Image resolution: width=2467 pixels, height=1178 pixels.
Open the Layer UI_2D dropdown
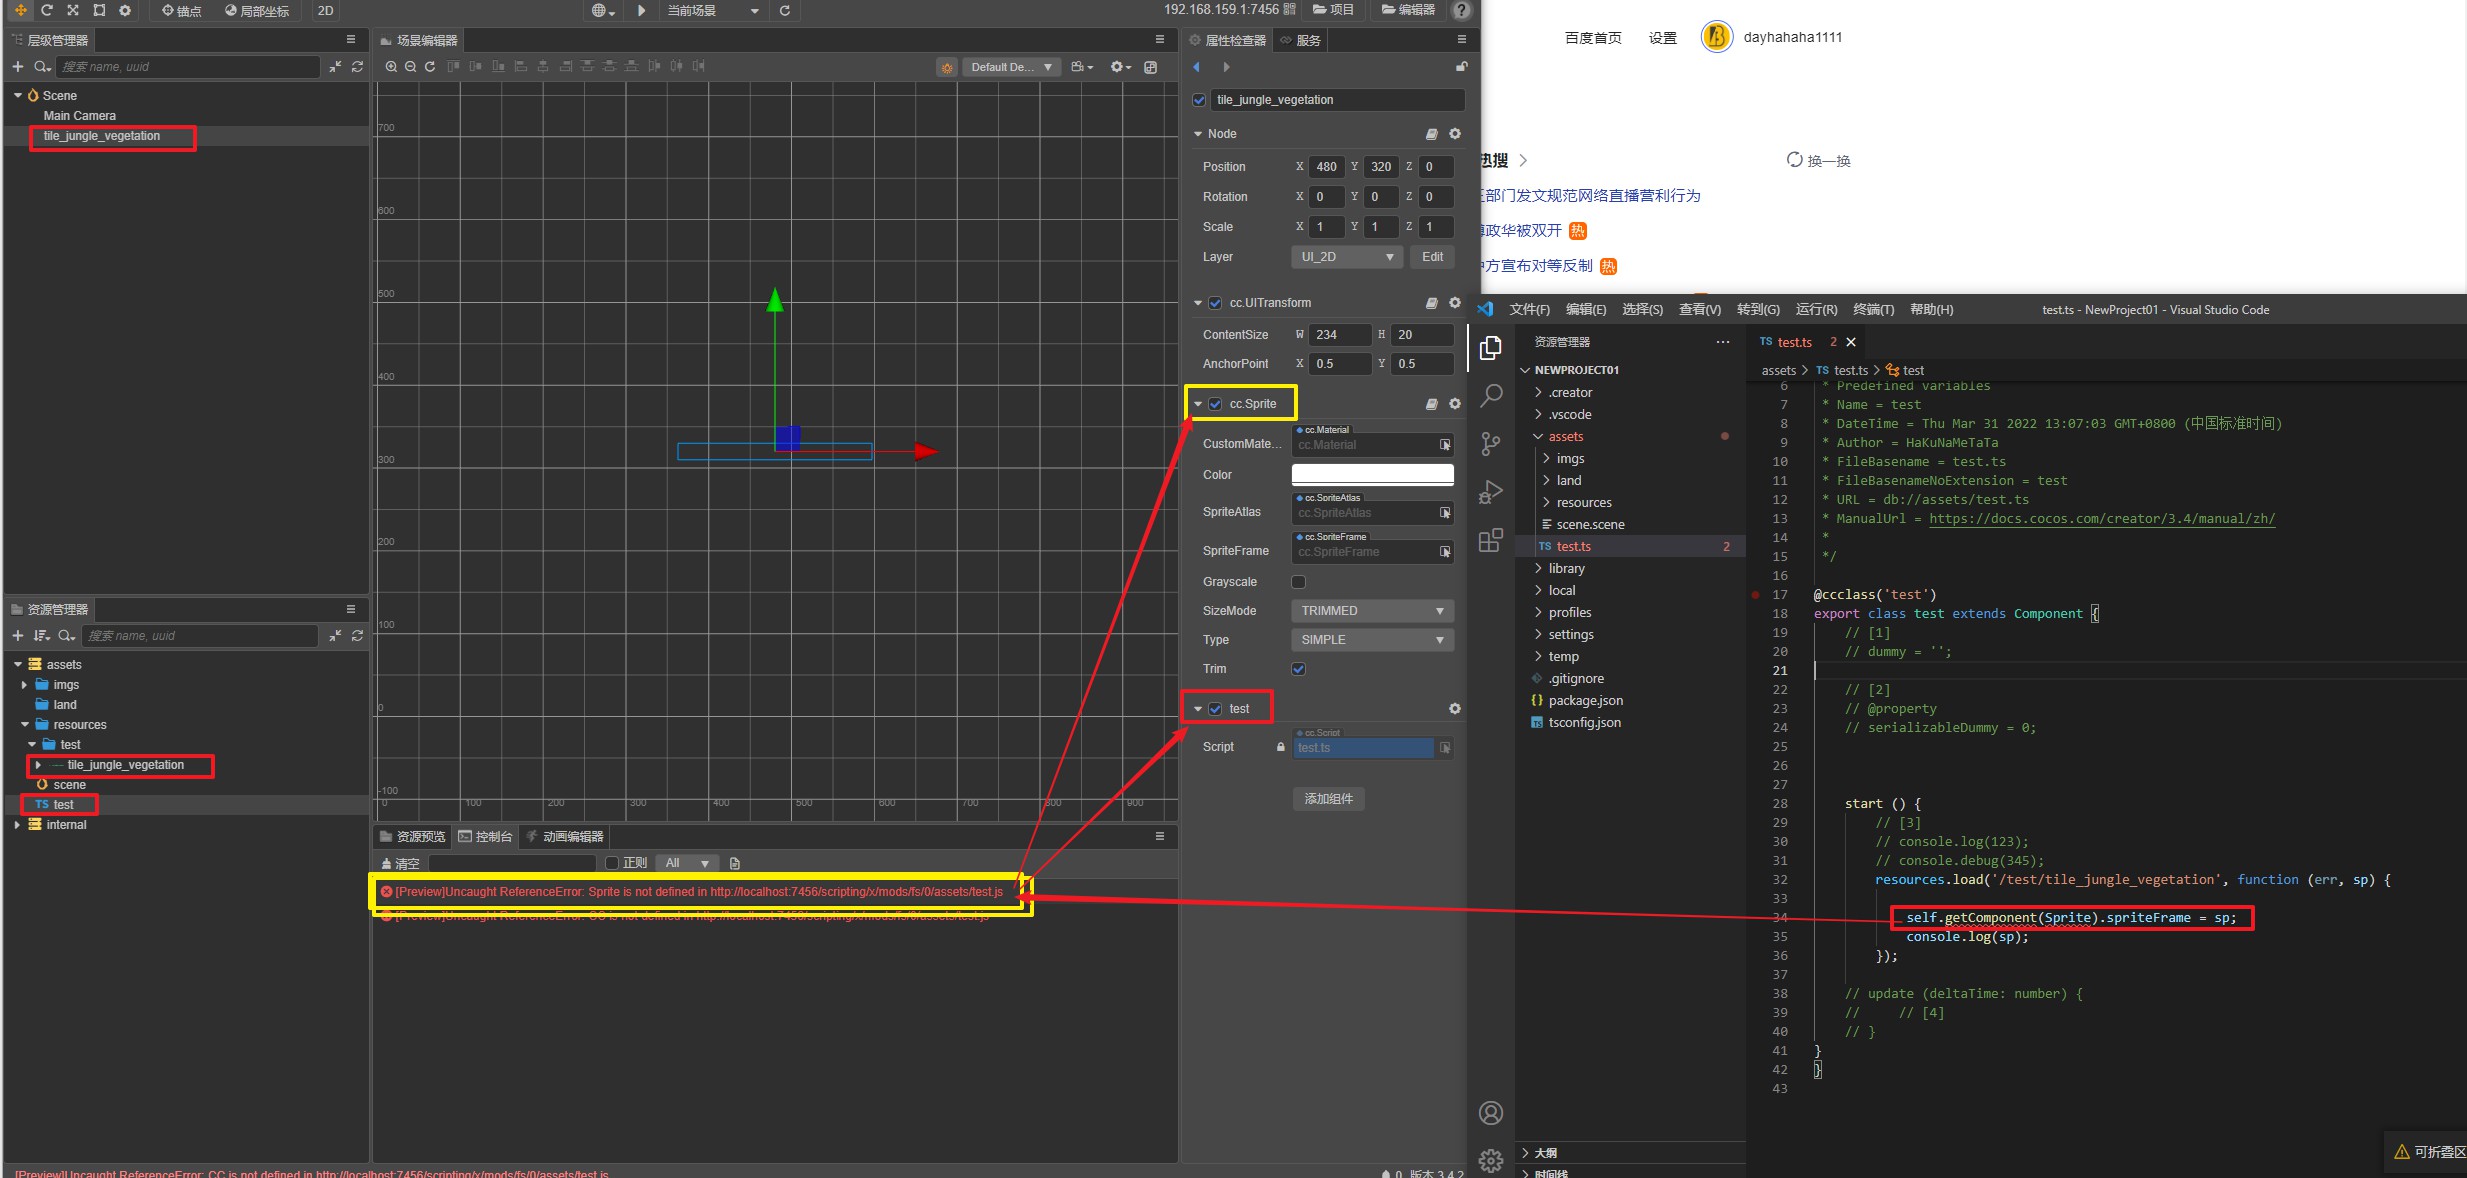[x=1346, y=257]
